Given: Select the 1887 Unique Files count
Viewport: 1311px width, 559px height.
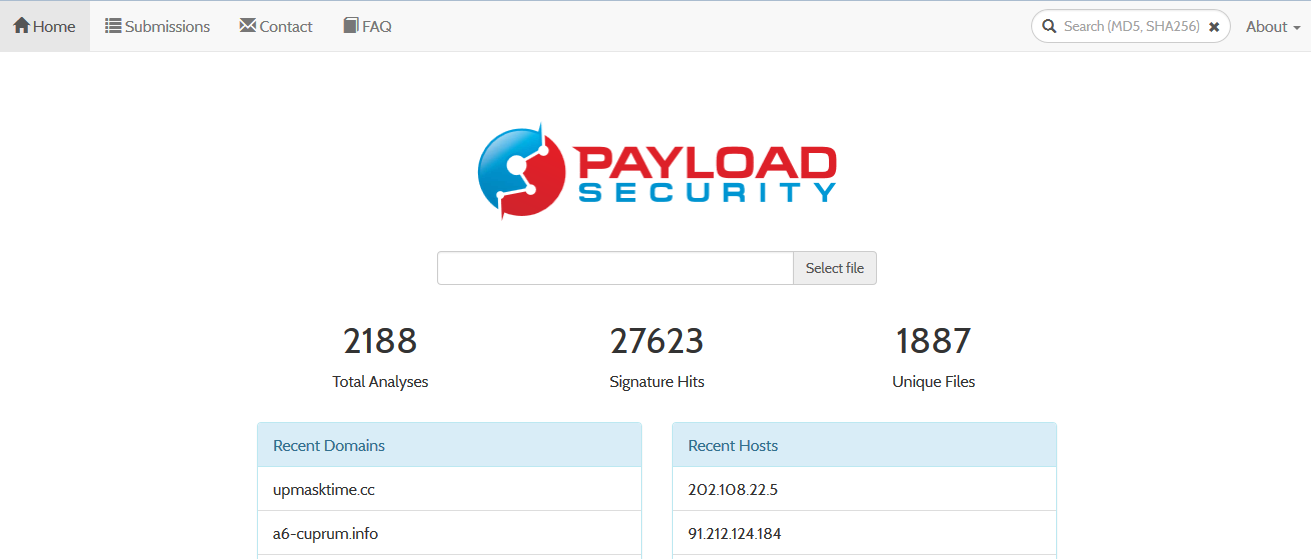Looking at the screenshot, I should [x=933, y=341].
